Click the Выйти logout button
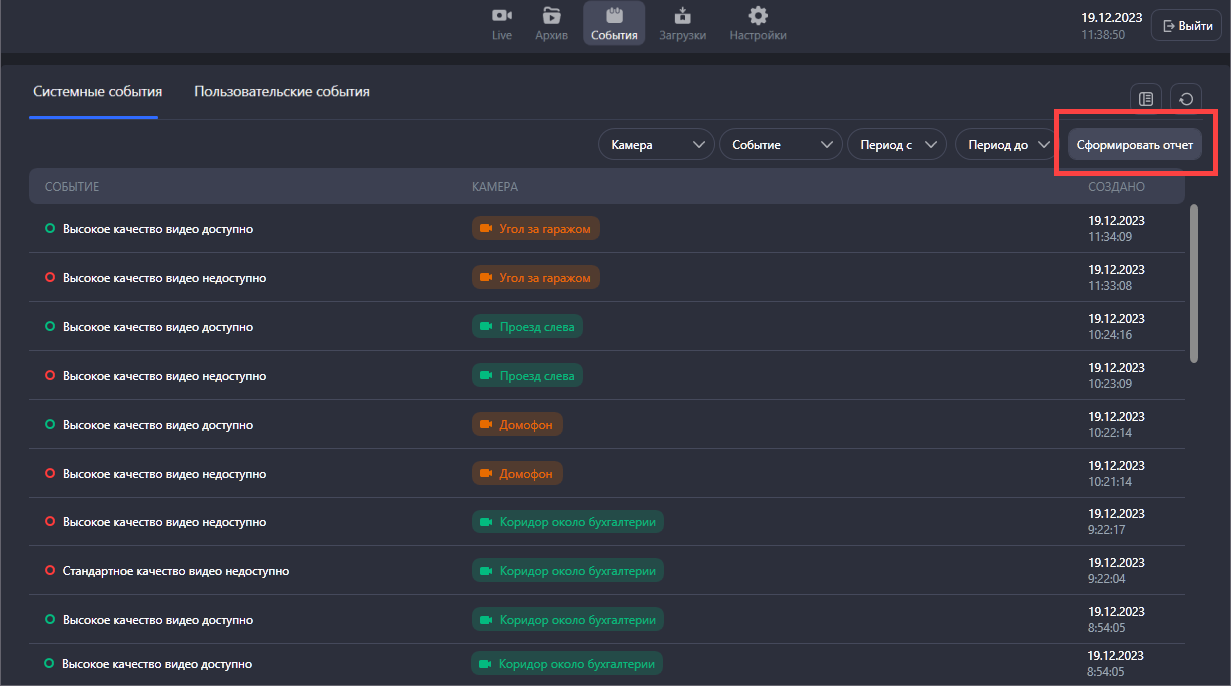This screenshot has width=1231, height=686. pos(1186,26)
